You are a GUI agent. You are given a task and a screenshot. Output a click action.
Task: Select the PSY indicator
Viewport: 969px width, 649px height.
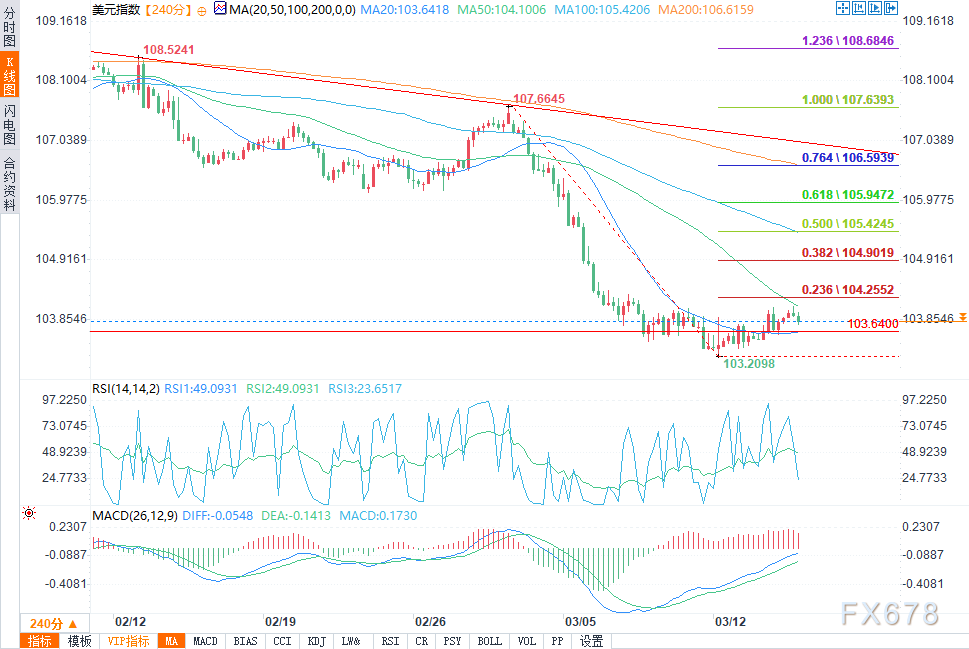tap(452, 641)
